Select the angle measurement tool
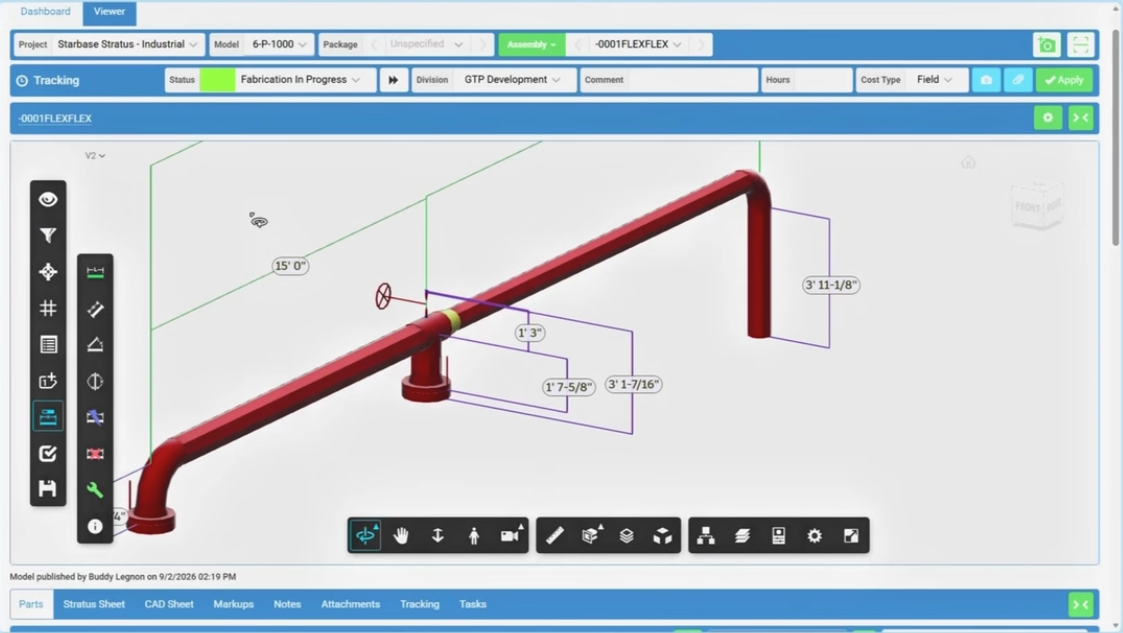Viewport: 1123px width, 633px height. pos(95,345)
